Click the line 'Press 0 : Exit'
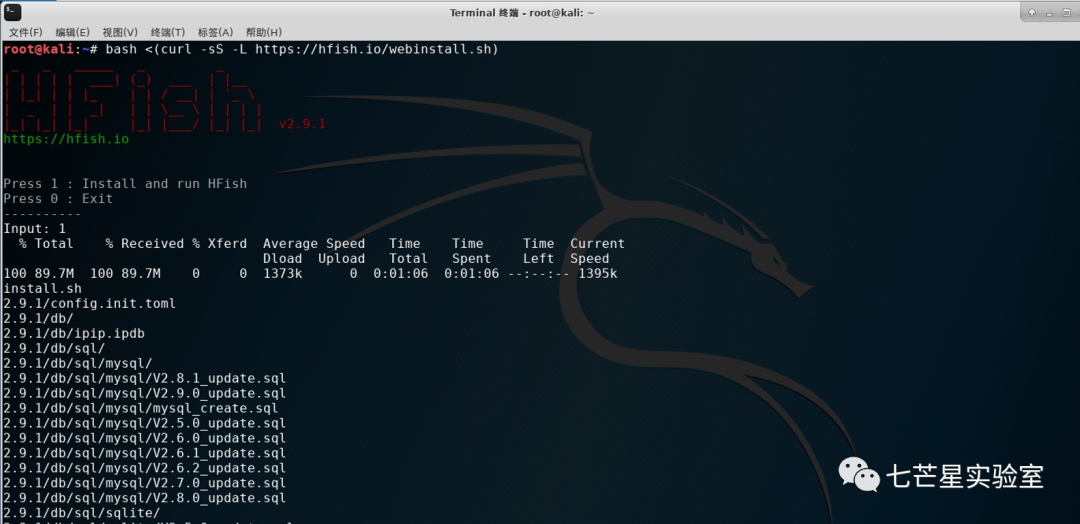 [x=58, y=199]
